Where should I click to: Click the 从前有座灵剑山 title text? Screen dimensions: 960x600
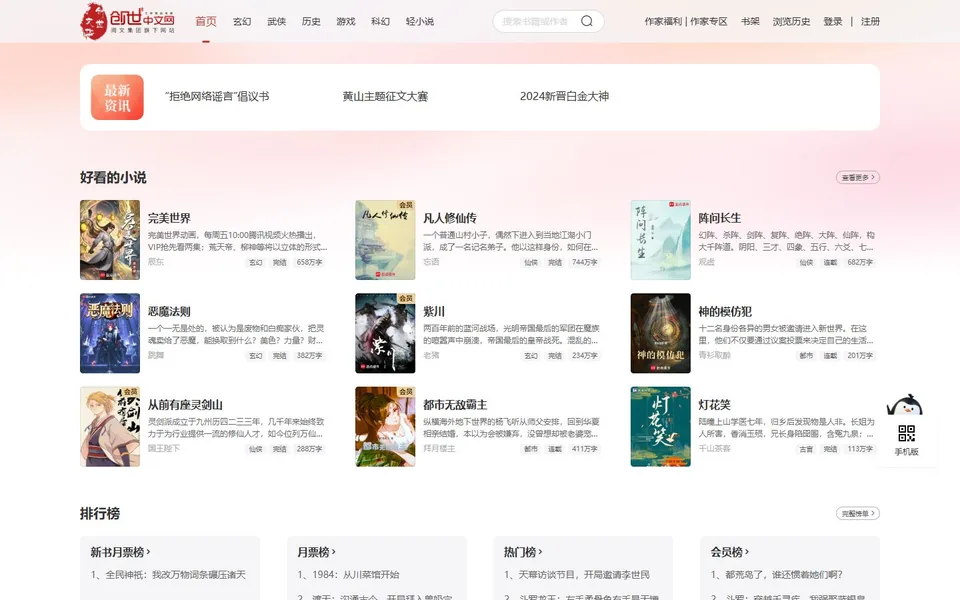click(x=186, y=405)
